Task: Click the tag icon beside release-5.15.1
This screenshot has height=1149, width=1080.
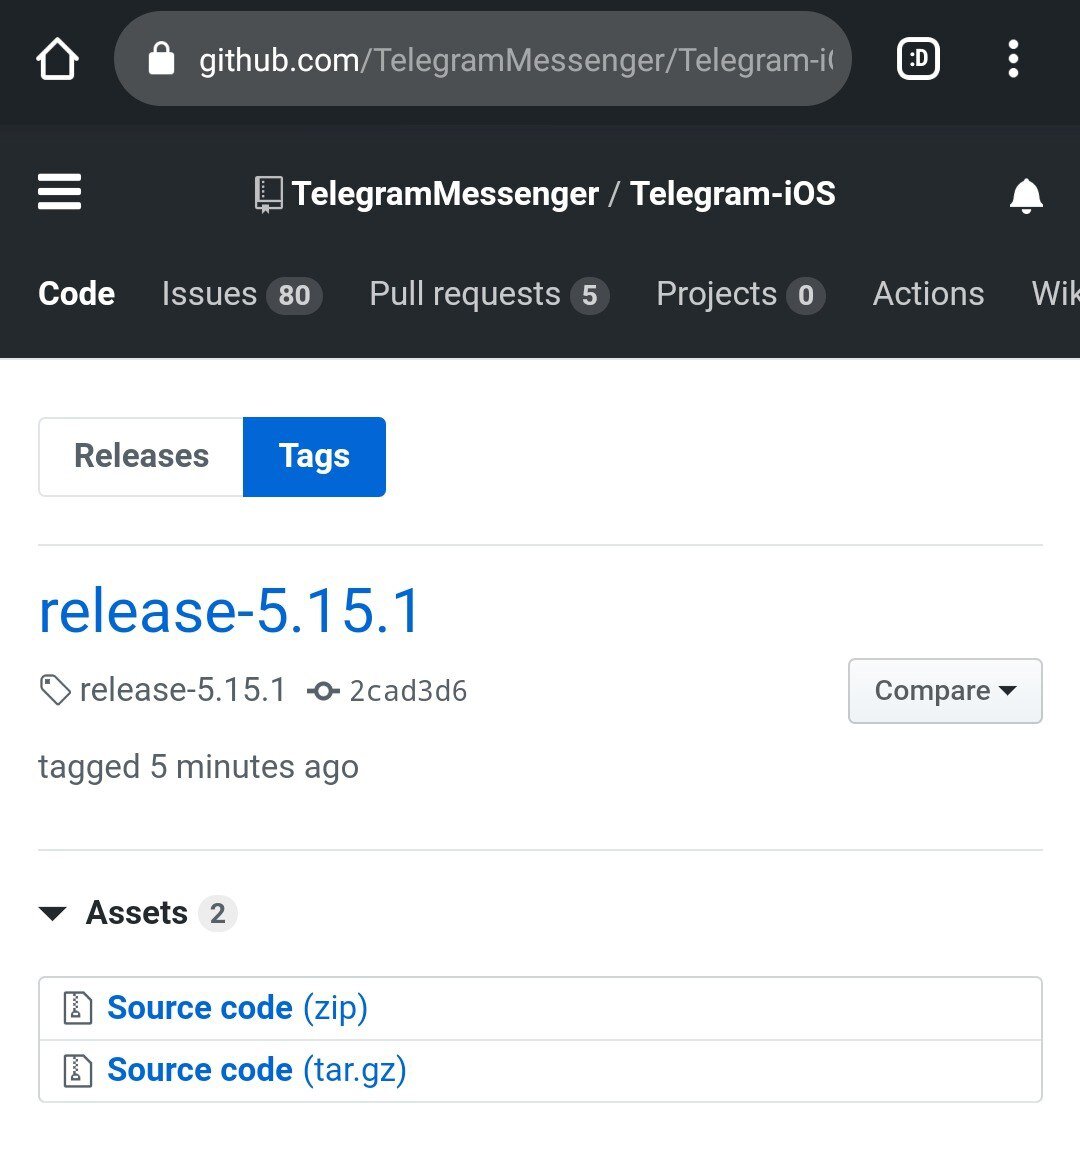Action: coord(55,690)
